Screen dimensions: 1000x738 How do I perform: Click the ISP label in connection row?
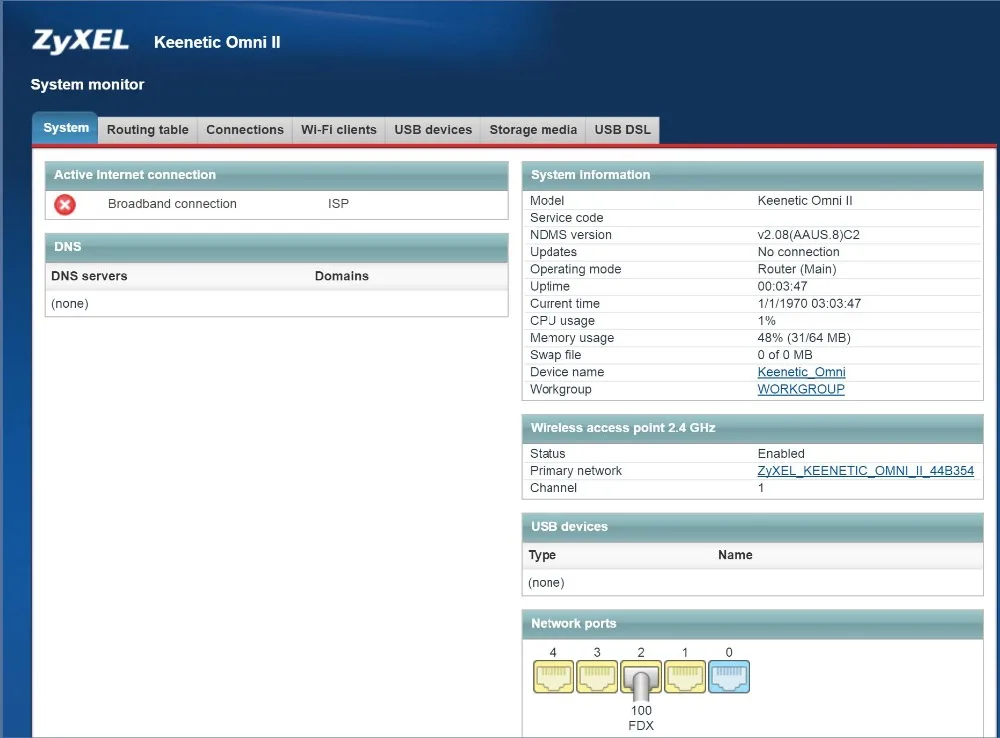[339, 204]
